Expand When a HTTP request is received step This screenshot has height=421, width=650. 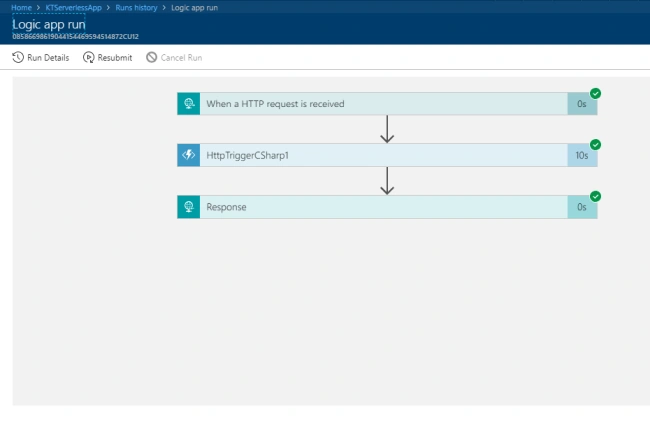coord(387,104)
